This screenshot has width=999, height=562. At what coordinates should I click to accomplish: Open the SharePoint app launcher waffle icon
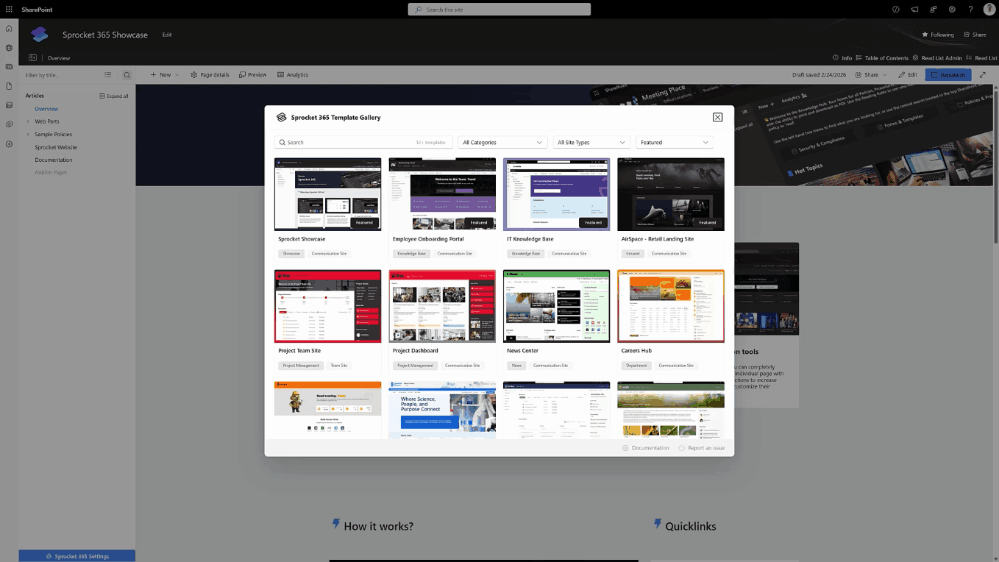(x=9, y=9)
